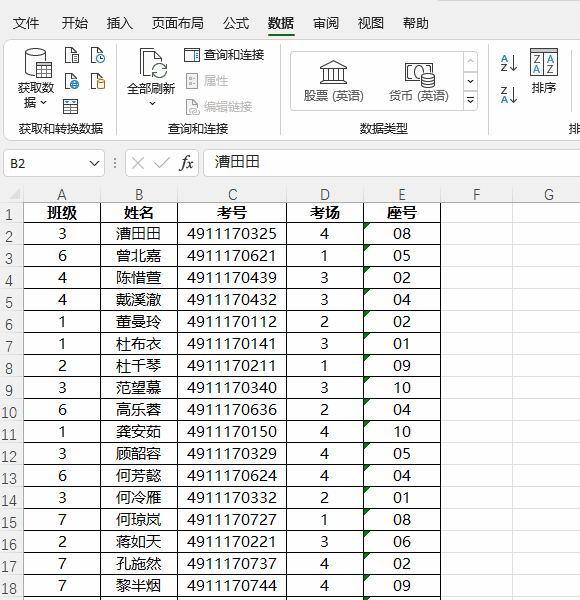The width and height of the screenshot is (580, 600).
Task: Open the Name Box dropdown arrow
Action: click(x=94, y=163)
